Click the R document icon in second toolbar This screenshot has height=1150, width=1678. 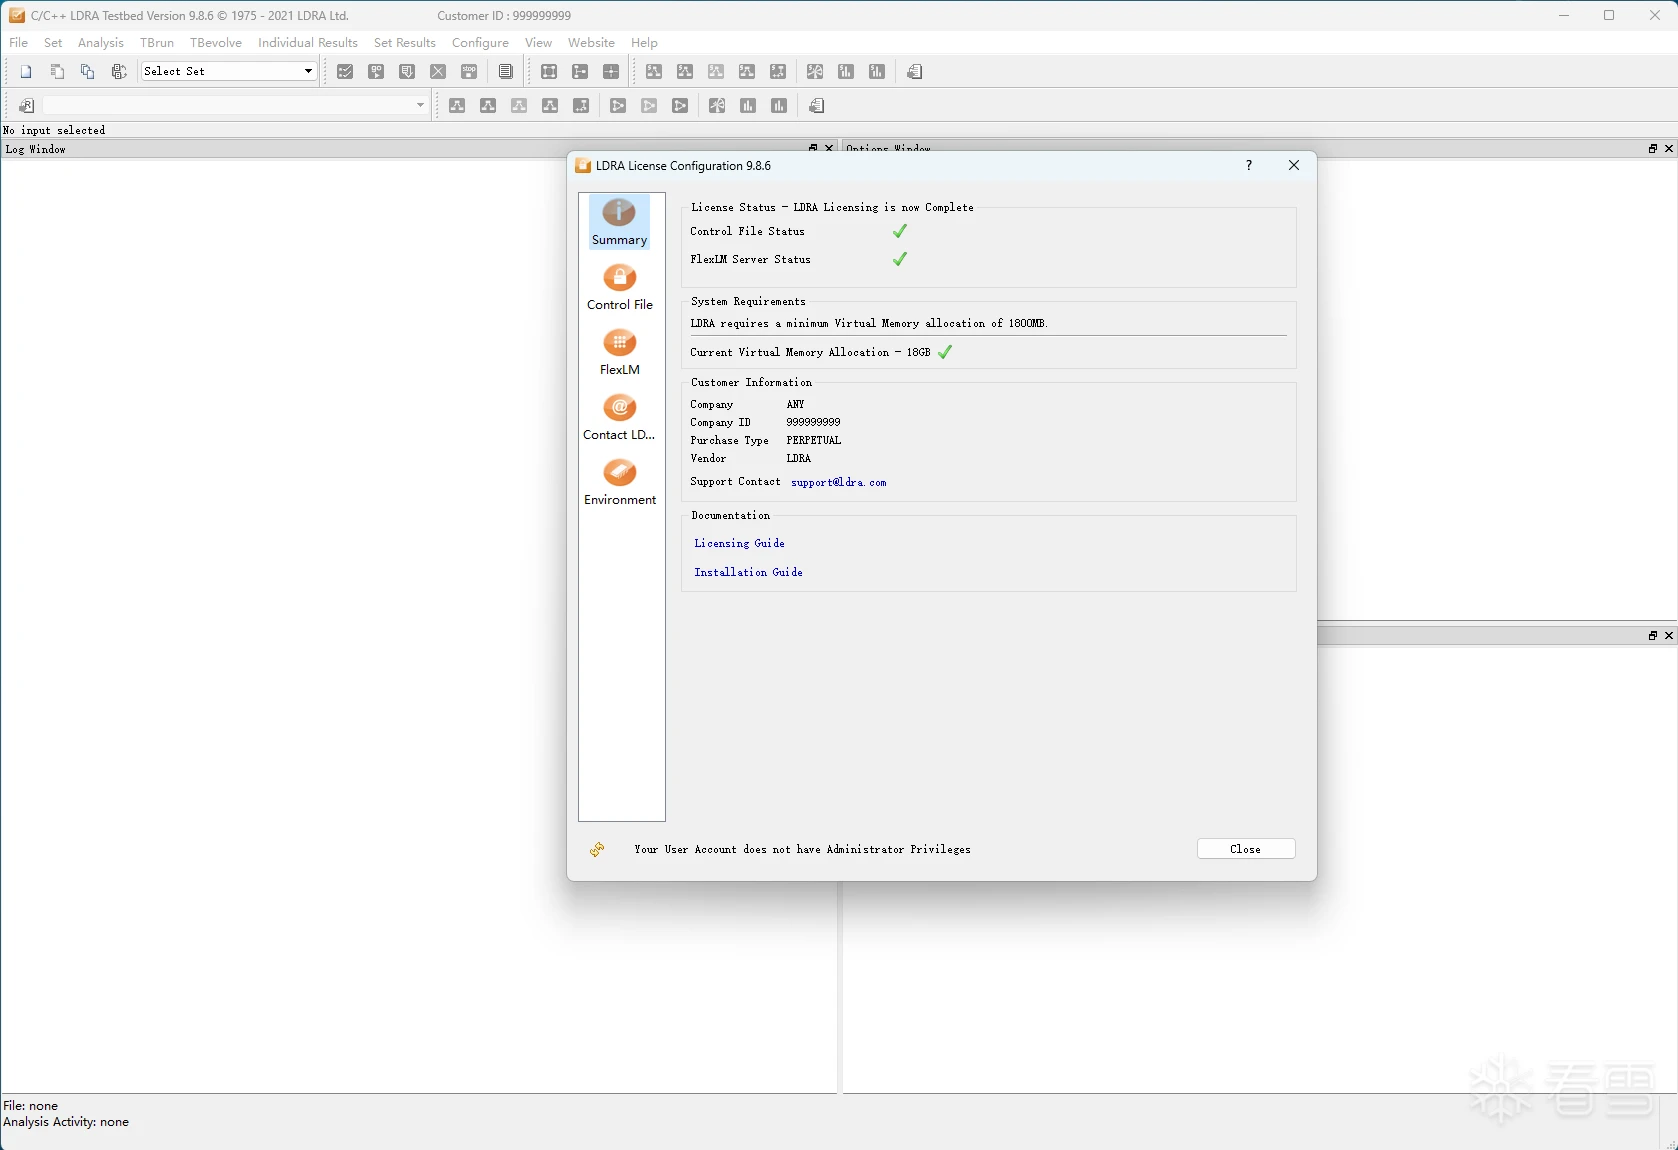coord(26,106)
